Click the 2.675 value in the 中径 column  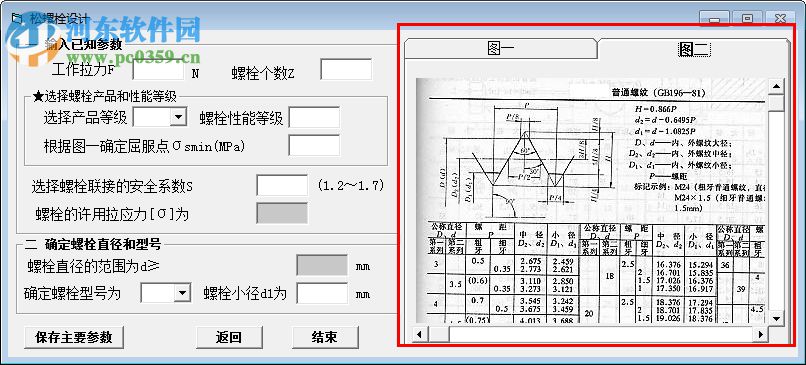[x=529, y=261]
